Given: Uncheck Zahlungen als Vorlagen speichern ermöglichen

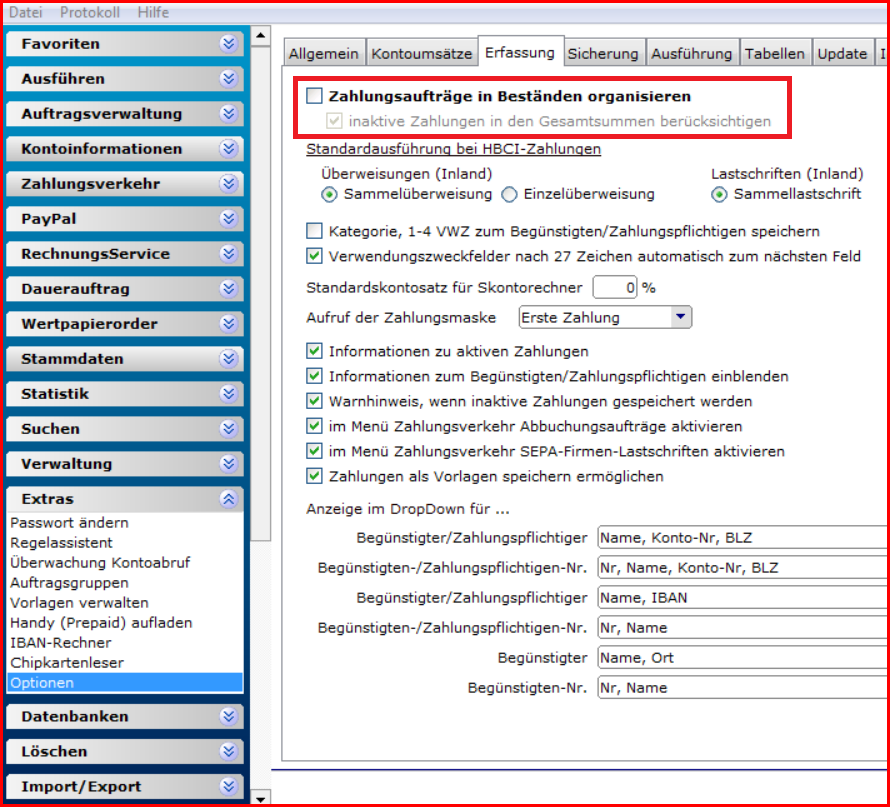Looking at the screenshot, I should click(x=314, y=476).
